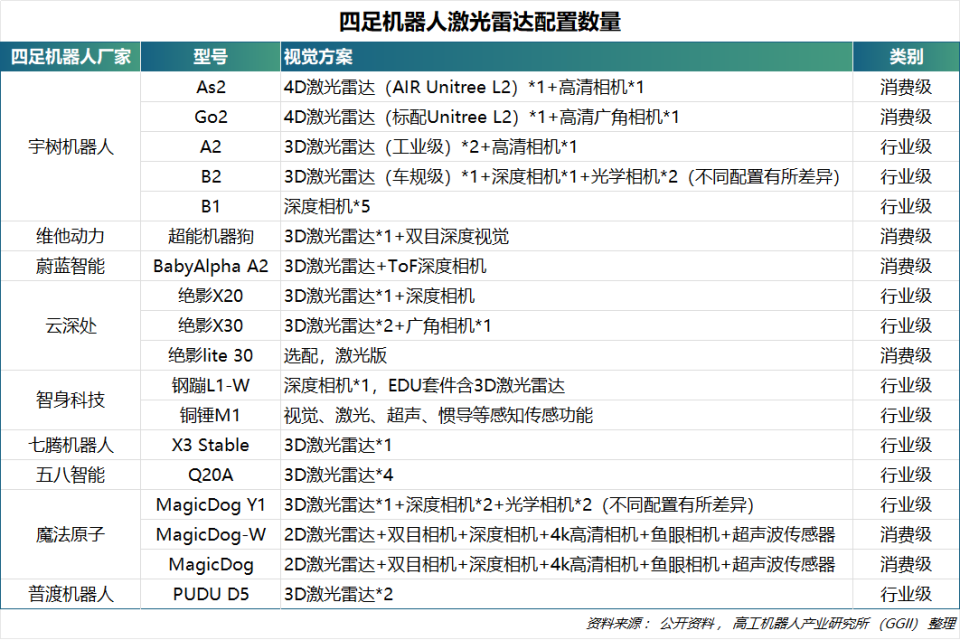Select the 视觉方案 column header
Screen dimensions: 960x640
[566, 56]
